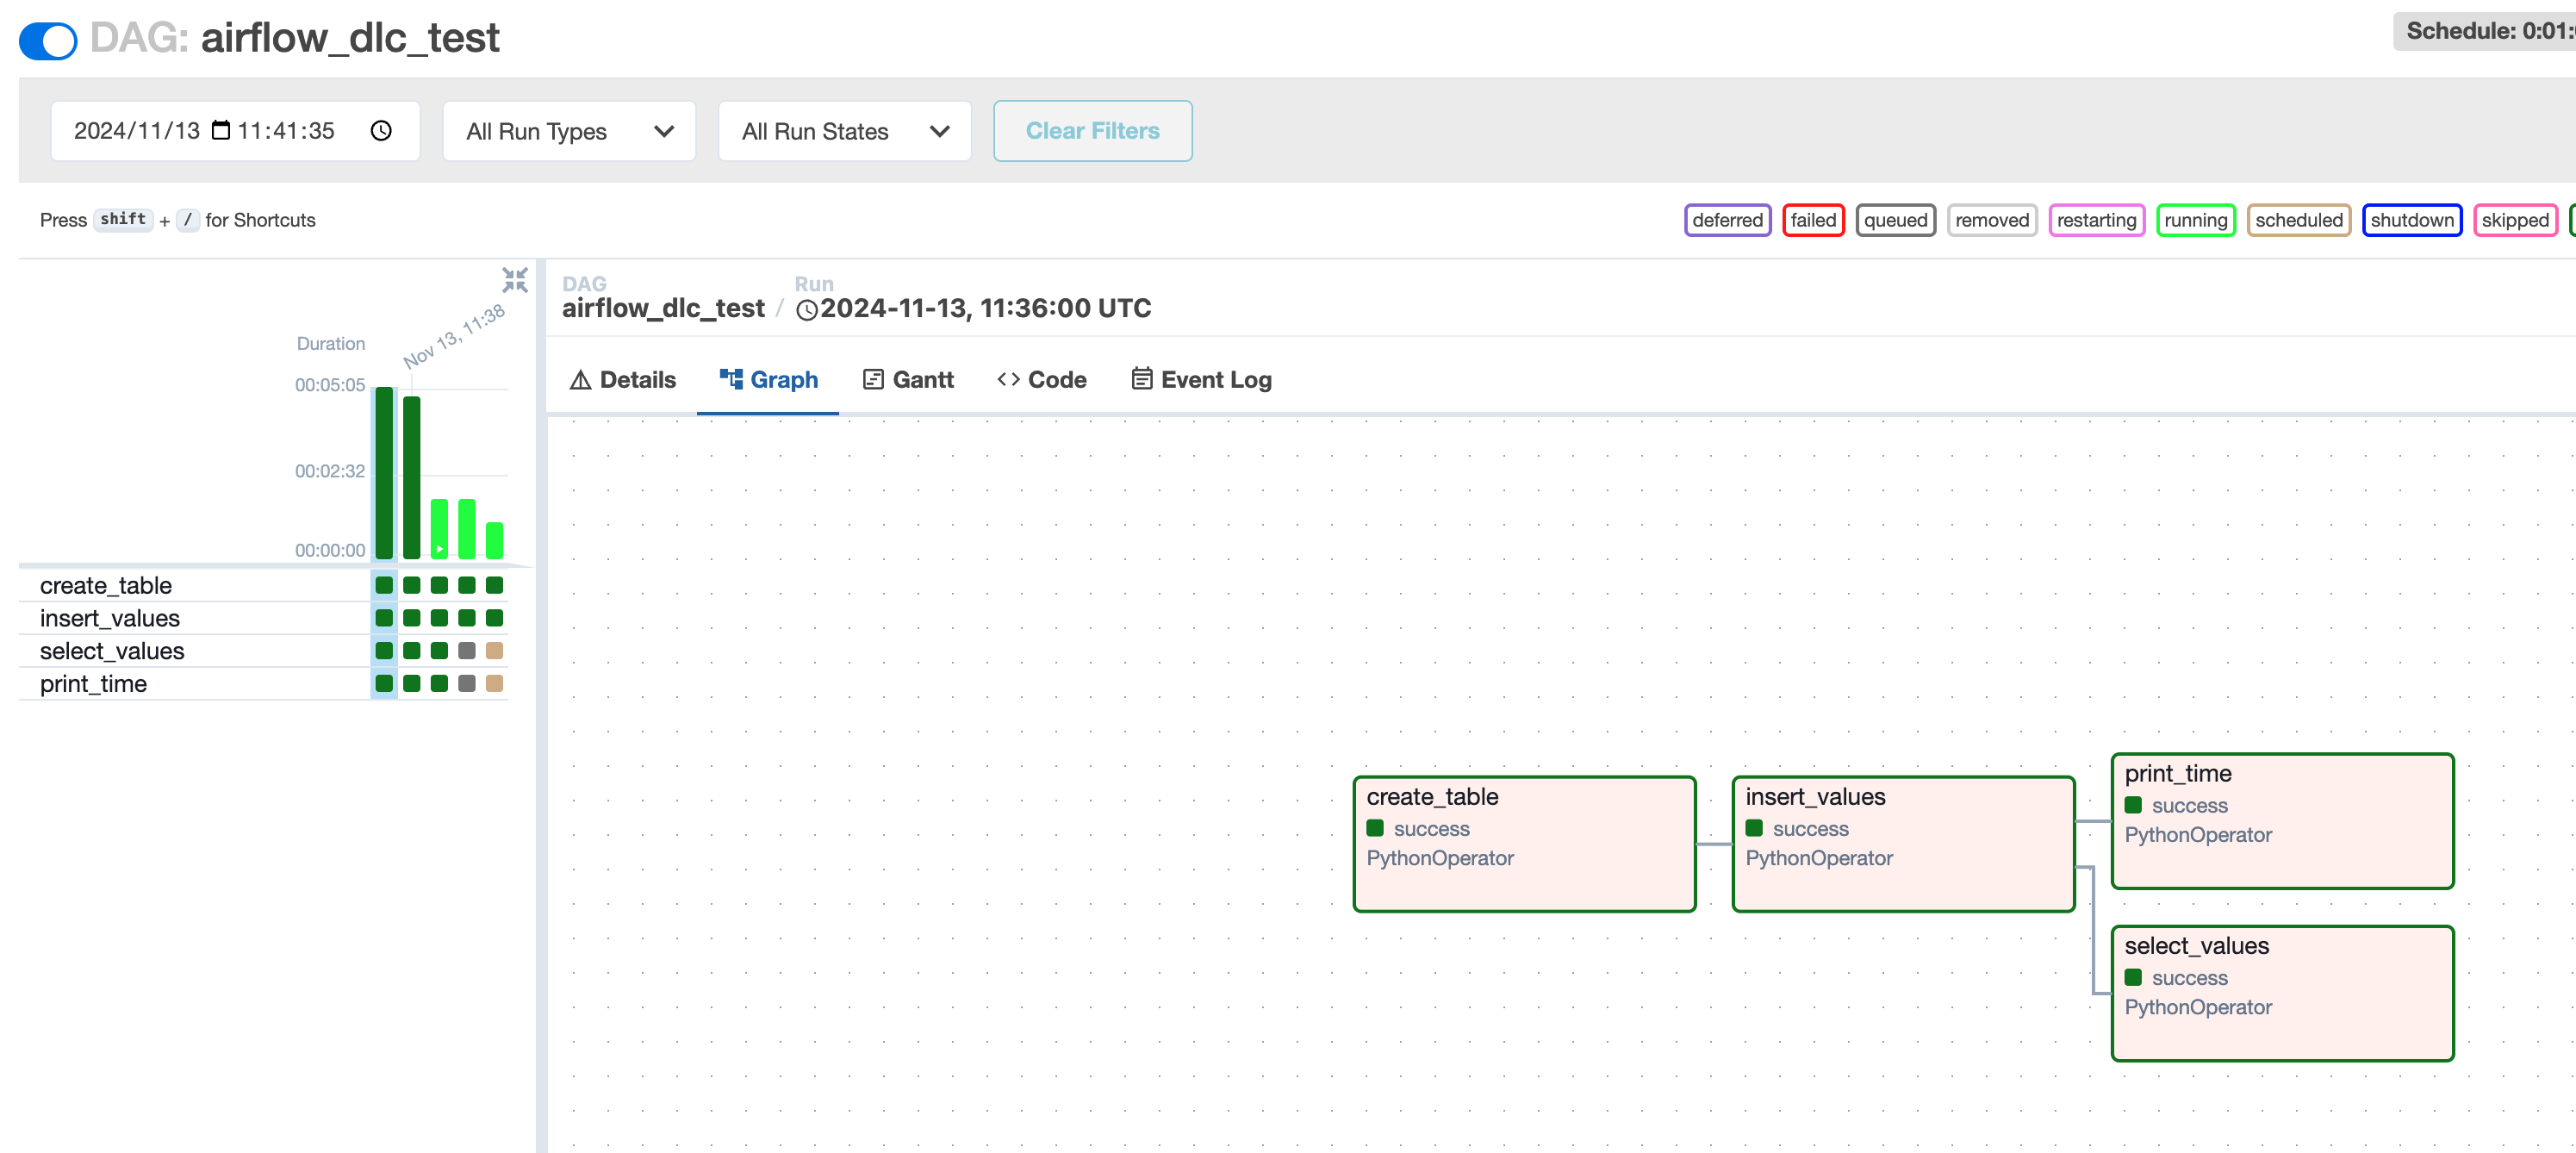Open the All Run States dropdown
Viewport: 2576px width, 1153px height.
[844, 131]
